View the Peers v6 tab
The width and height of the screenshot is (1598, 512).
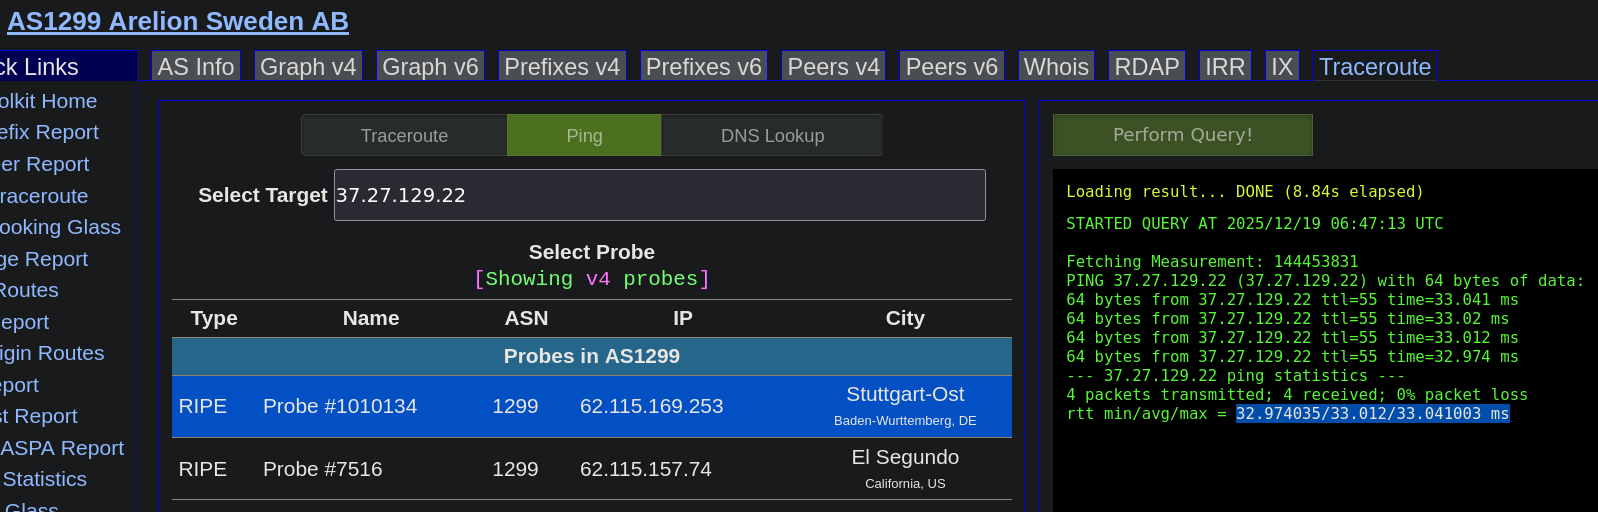(x=951, y=67)
